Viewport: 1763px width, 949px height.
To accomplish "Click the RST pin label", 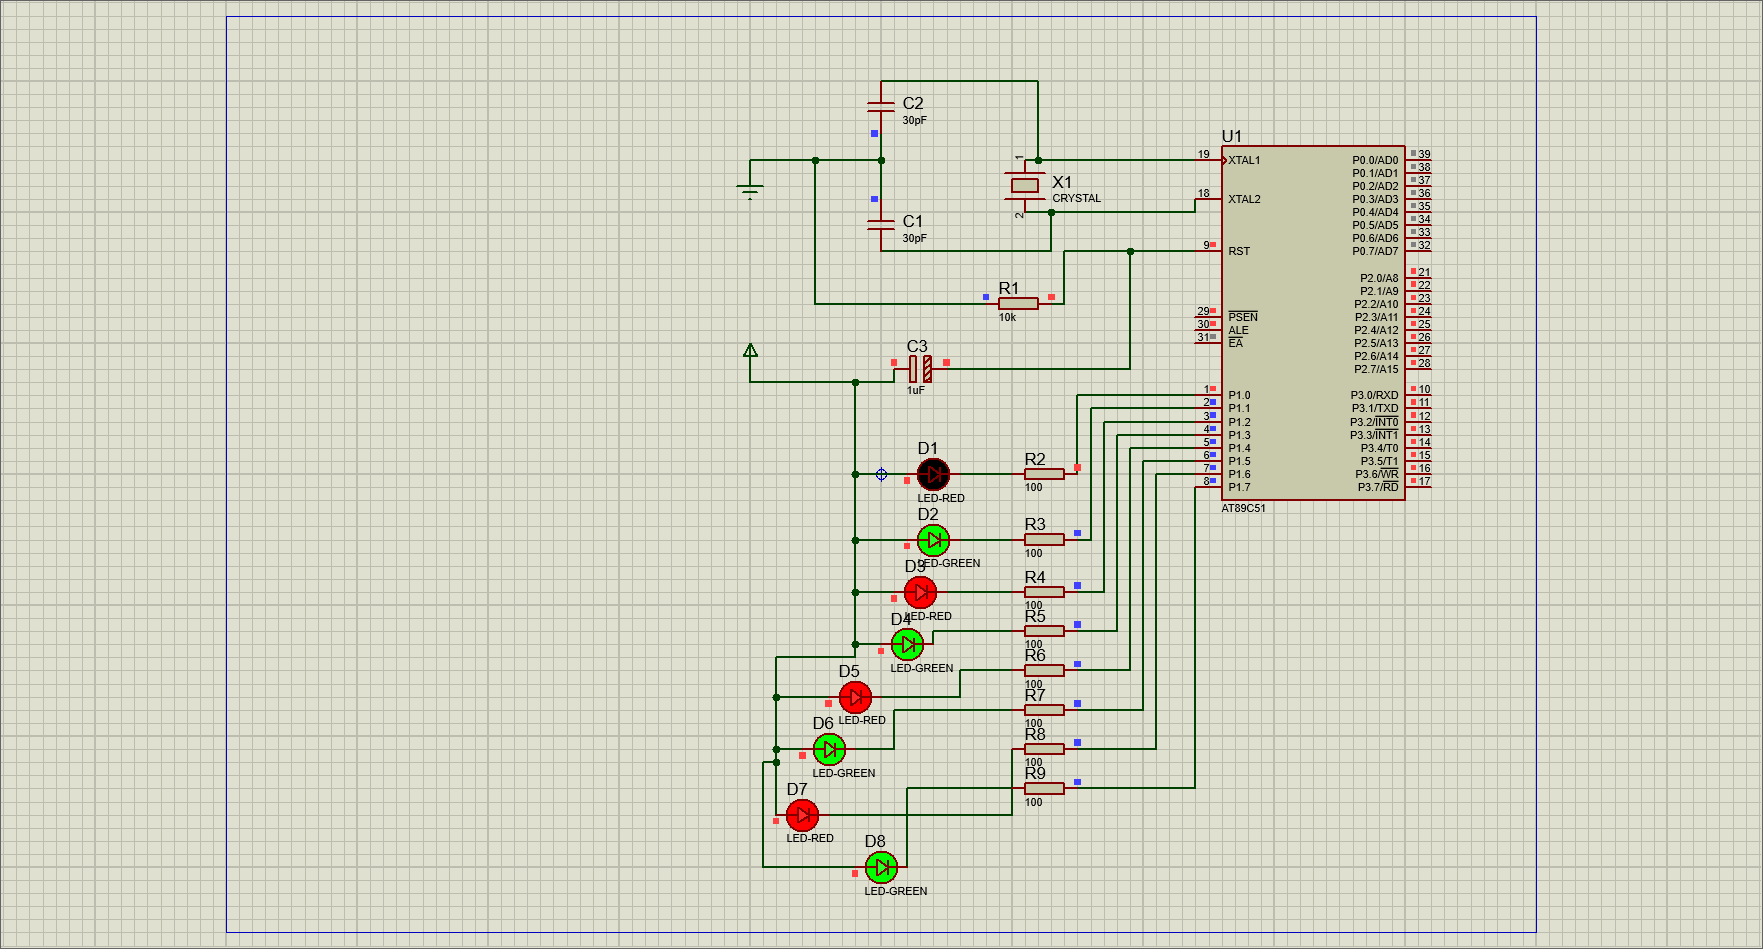I will [x=1239, y=251].
